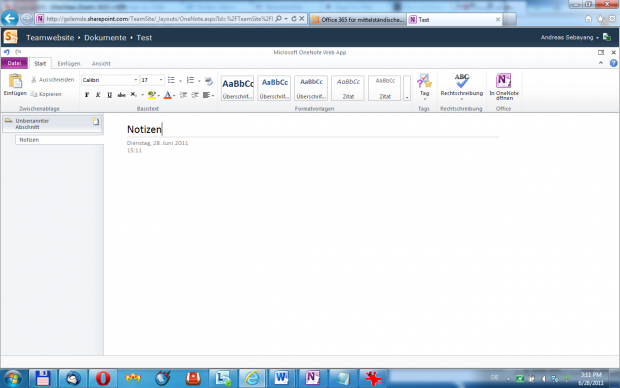
Task: Toggle subscript formatting
Action: tap(134, 95)
